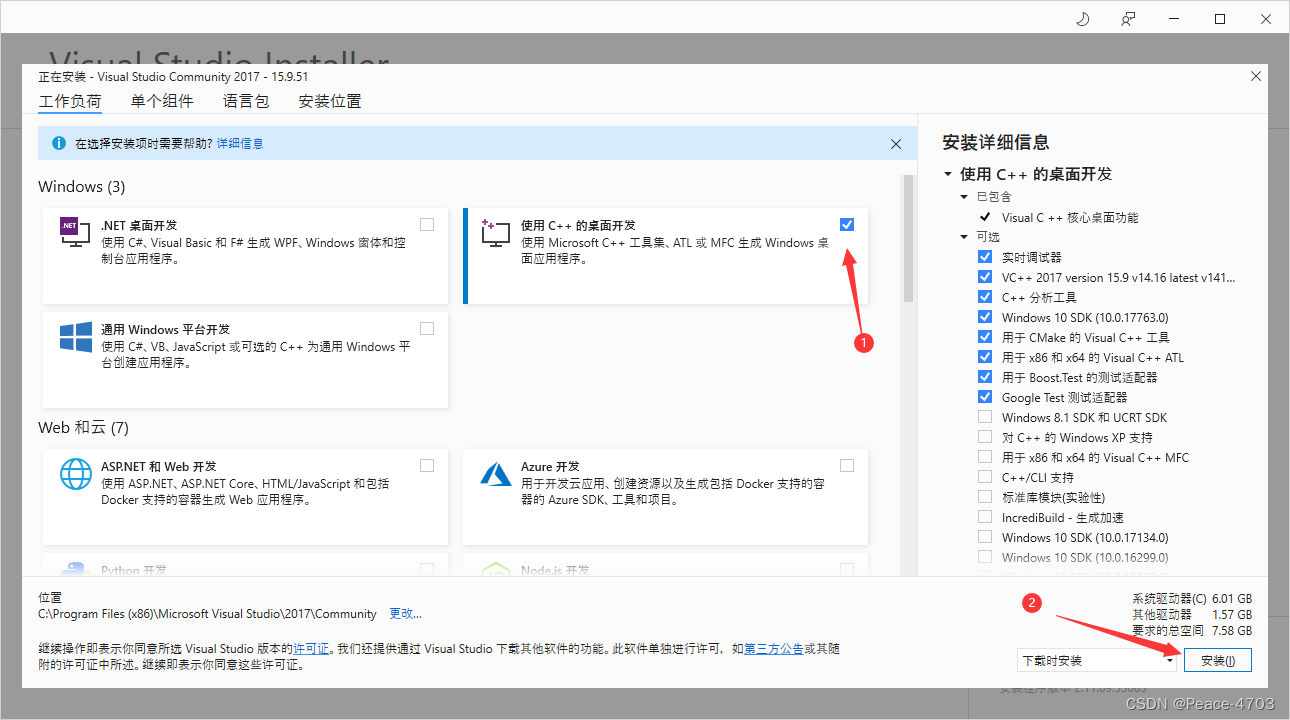The image size is (1290, 720).
Task: Check 标准库模块(实验性) component
Action: pos(985,497)
